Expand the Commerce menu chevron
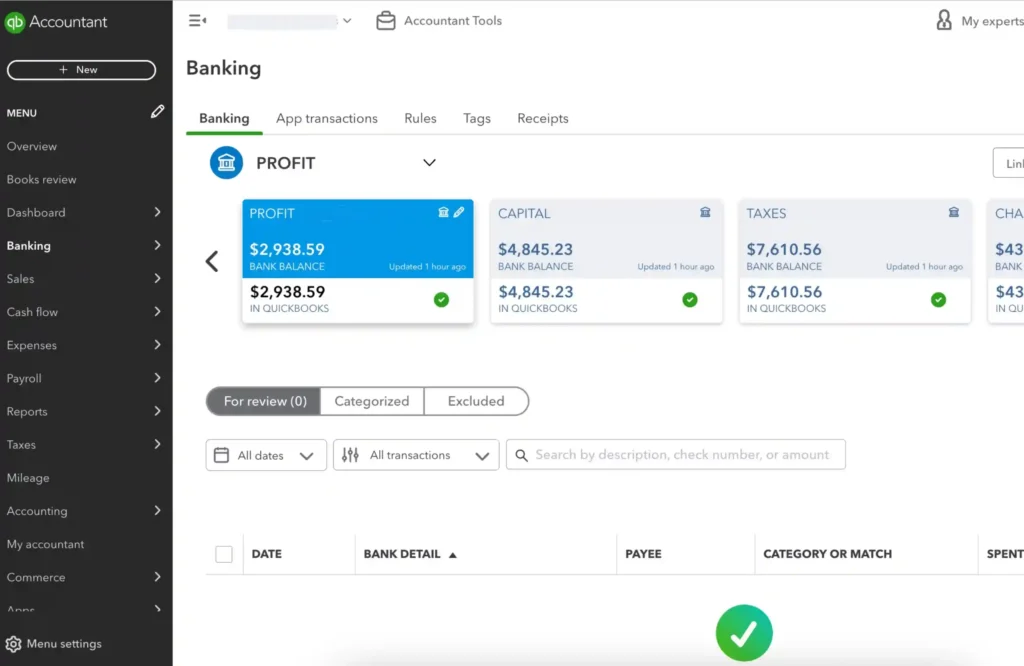Screen dimensions: 1024x666 tap(157, 577)
